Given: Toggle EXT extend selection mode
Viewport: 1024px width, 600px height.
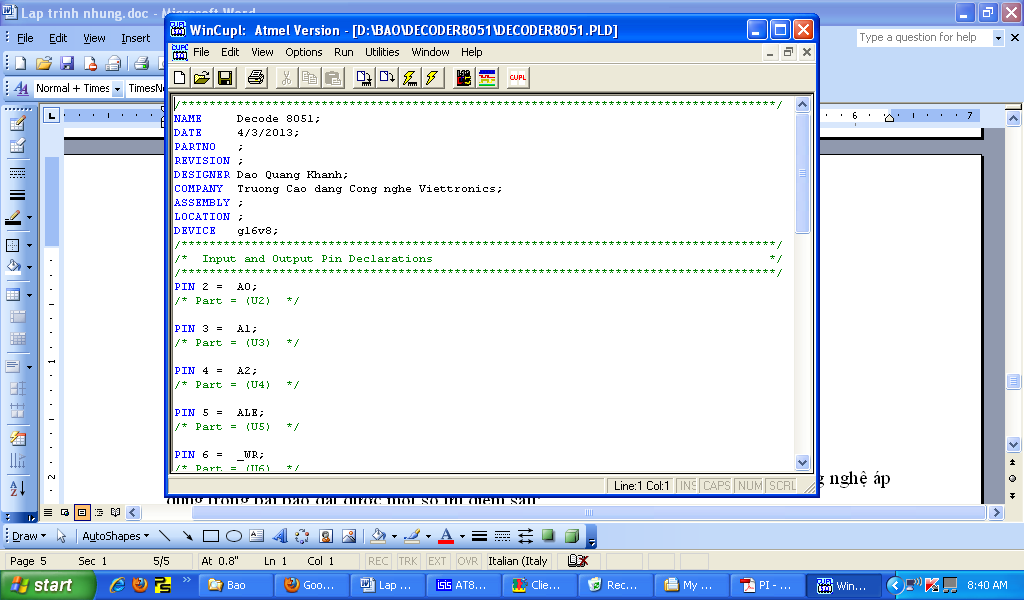Looking at the screenshot, I should click(437, 561).
